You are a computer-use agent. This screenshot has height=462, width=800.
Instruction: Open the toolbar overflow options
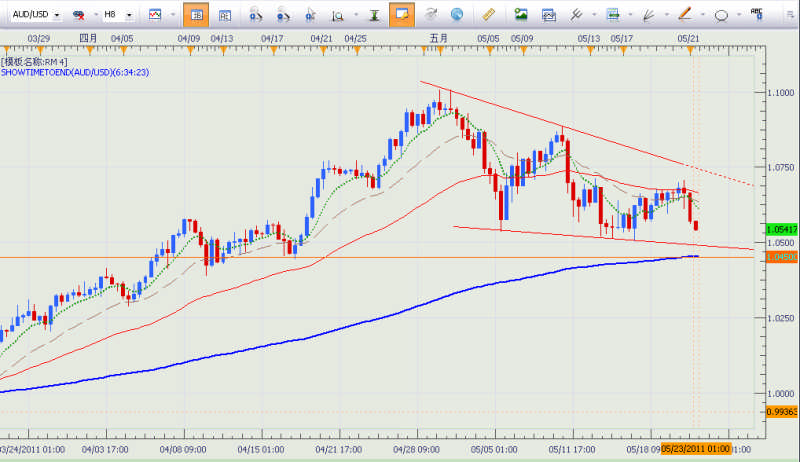pyautogui.click(x=790, y=15)
